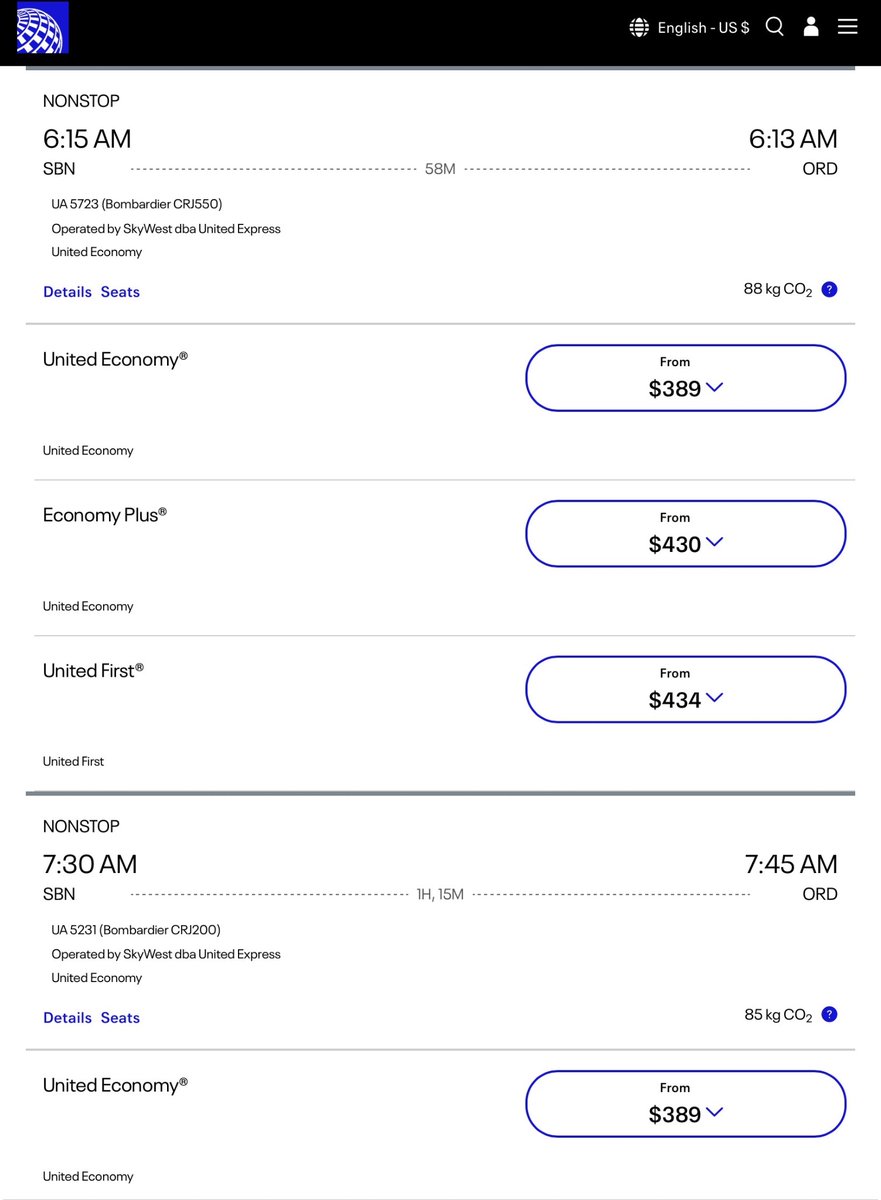Viewport: 881px width, 1200px height.
Task: Expand the $389 Economy fare for UA 5231
Action: click(x=685, y=1104)
